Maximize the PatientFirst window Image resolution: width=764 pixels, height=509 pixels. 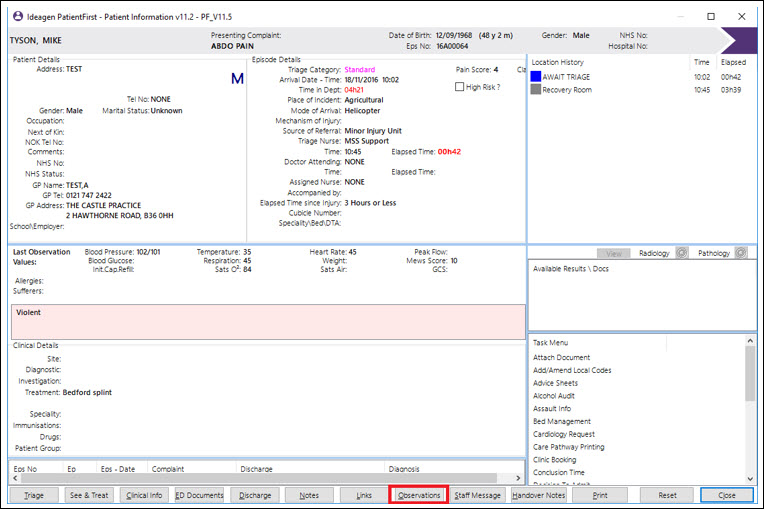711,17
